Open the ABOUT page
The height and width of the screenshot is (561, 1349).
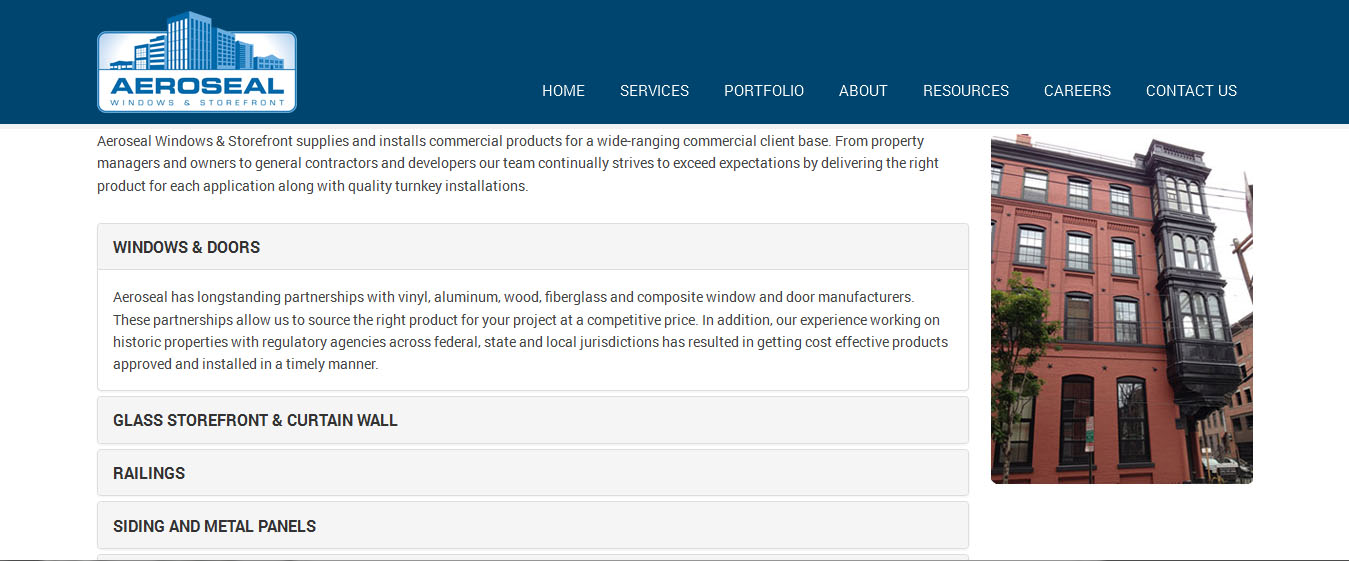862,91
